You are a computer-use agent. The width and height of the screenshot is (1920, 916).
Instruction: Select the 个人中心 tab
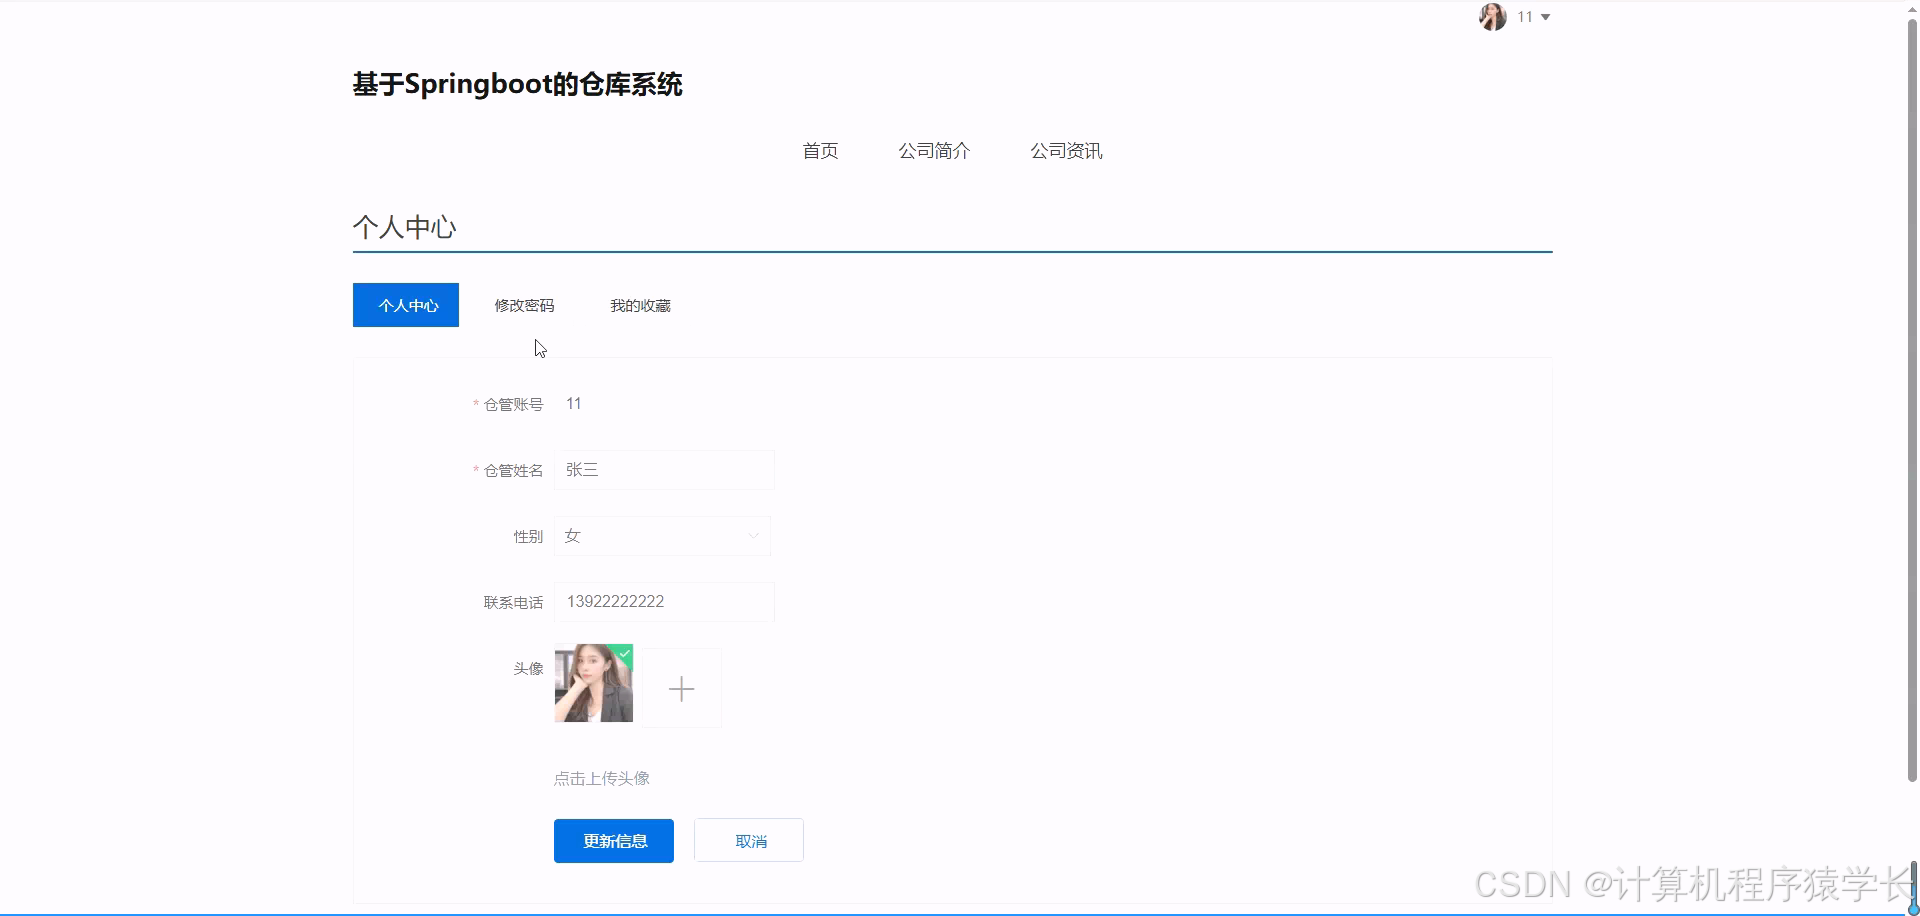pyautogui.click(x=405, y=305)
